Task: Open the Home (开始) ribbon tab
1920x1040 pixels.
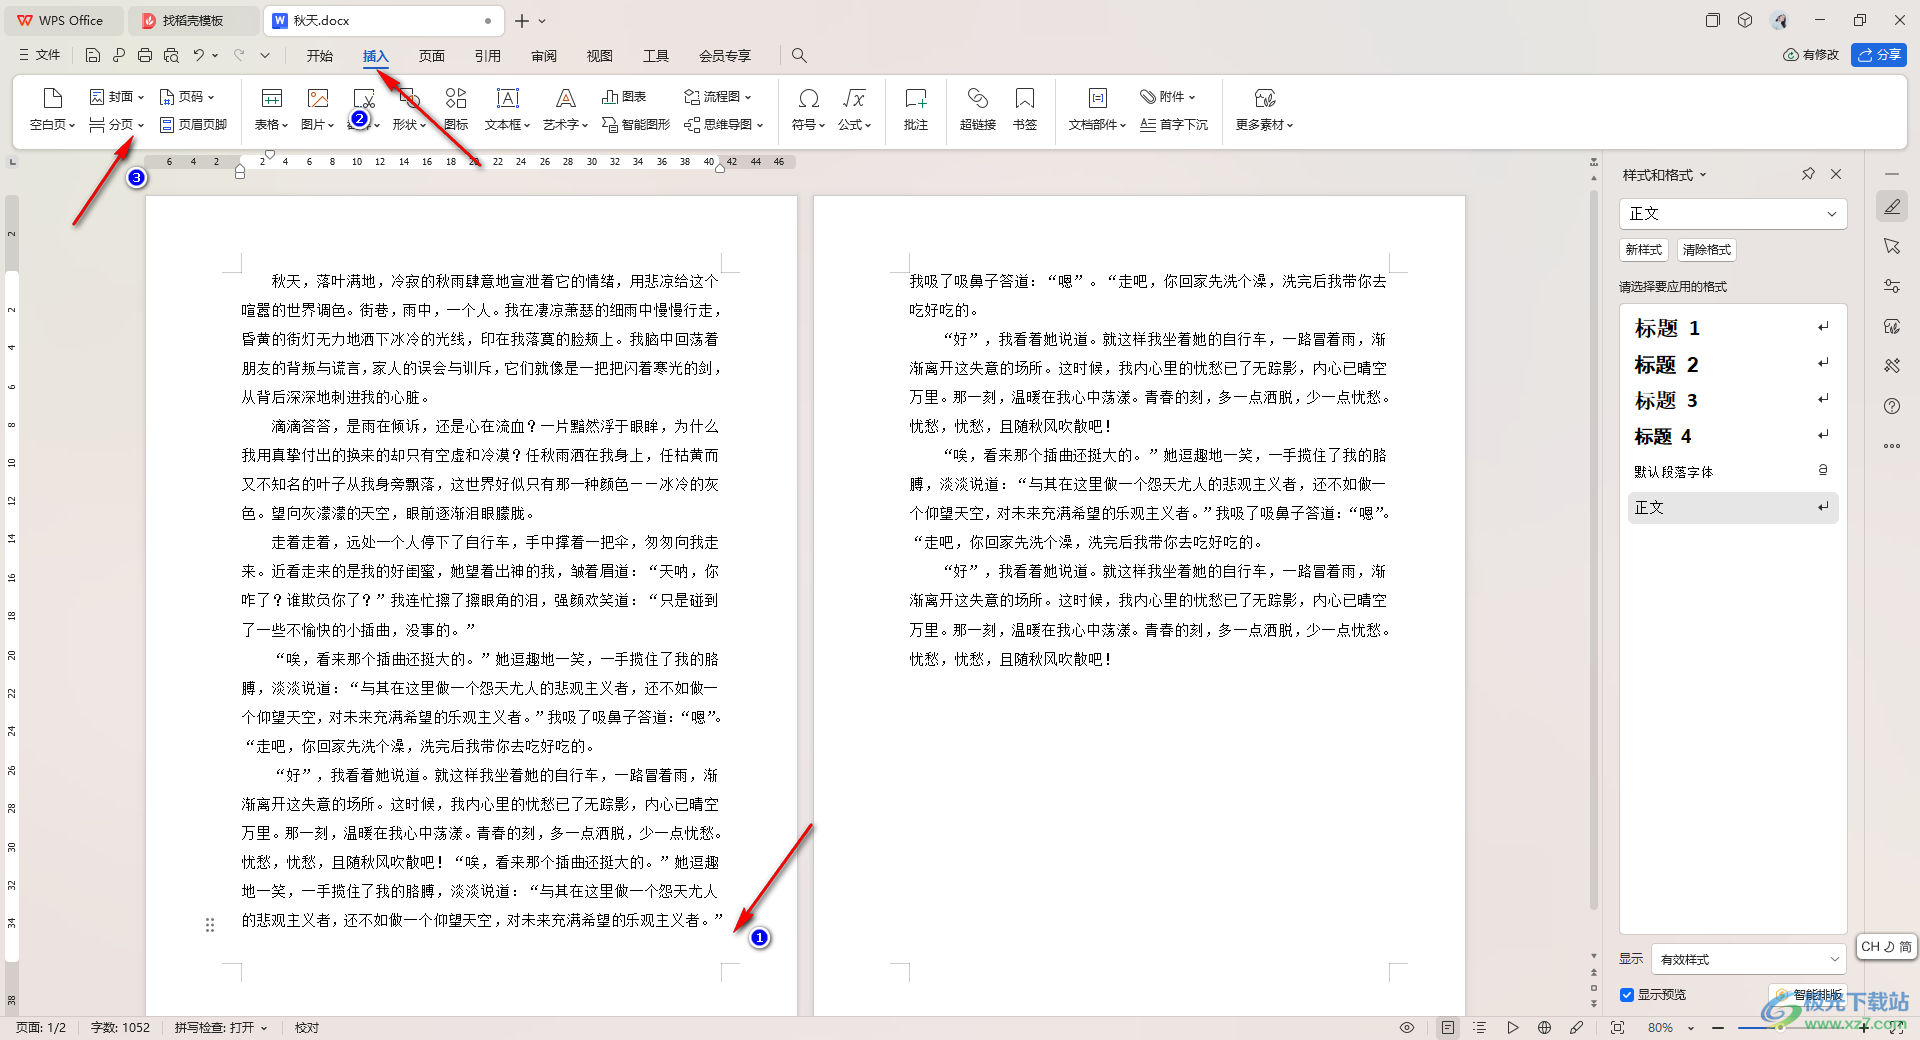Action: (320, 56)
